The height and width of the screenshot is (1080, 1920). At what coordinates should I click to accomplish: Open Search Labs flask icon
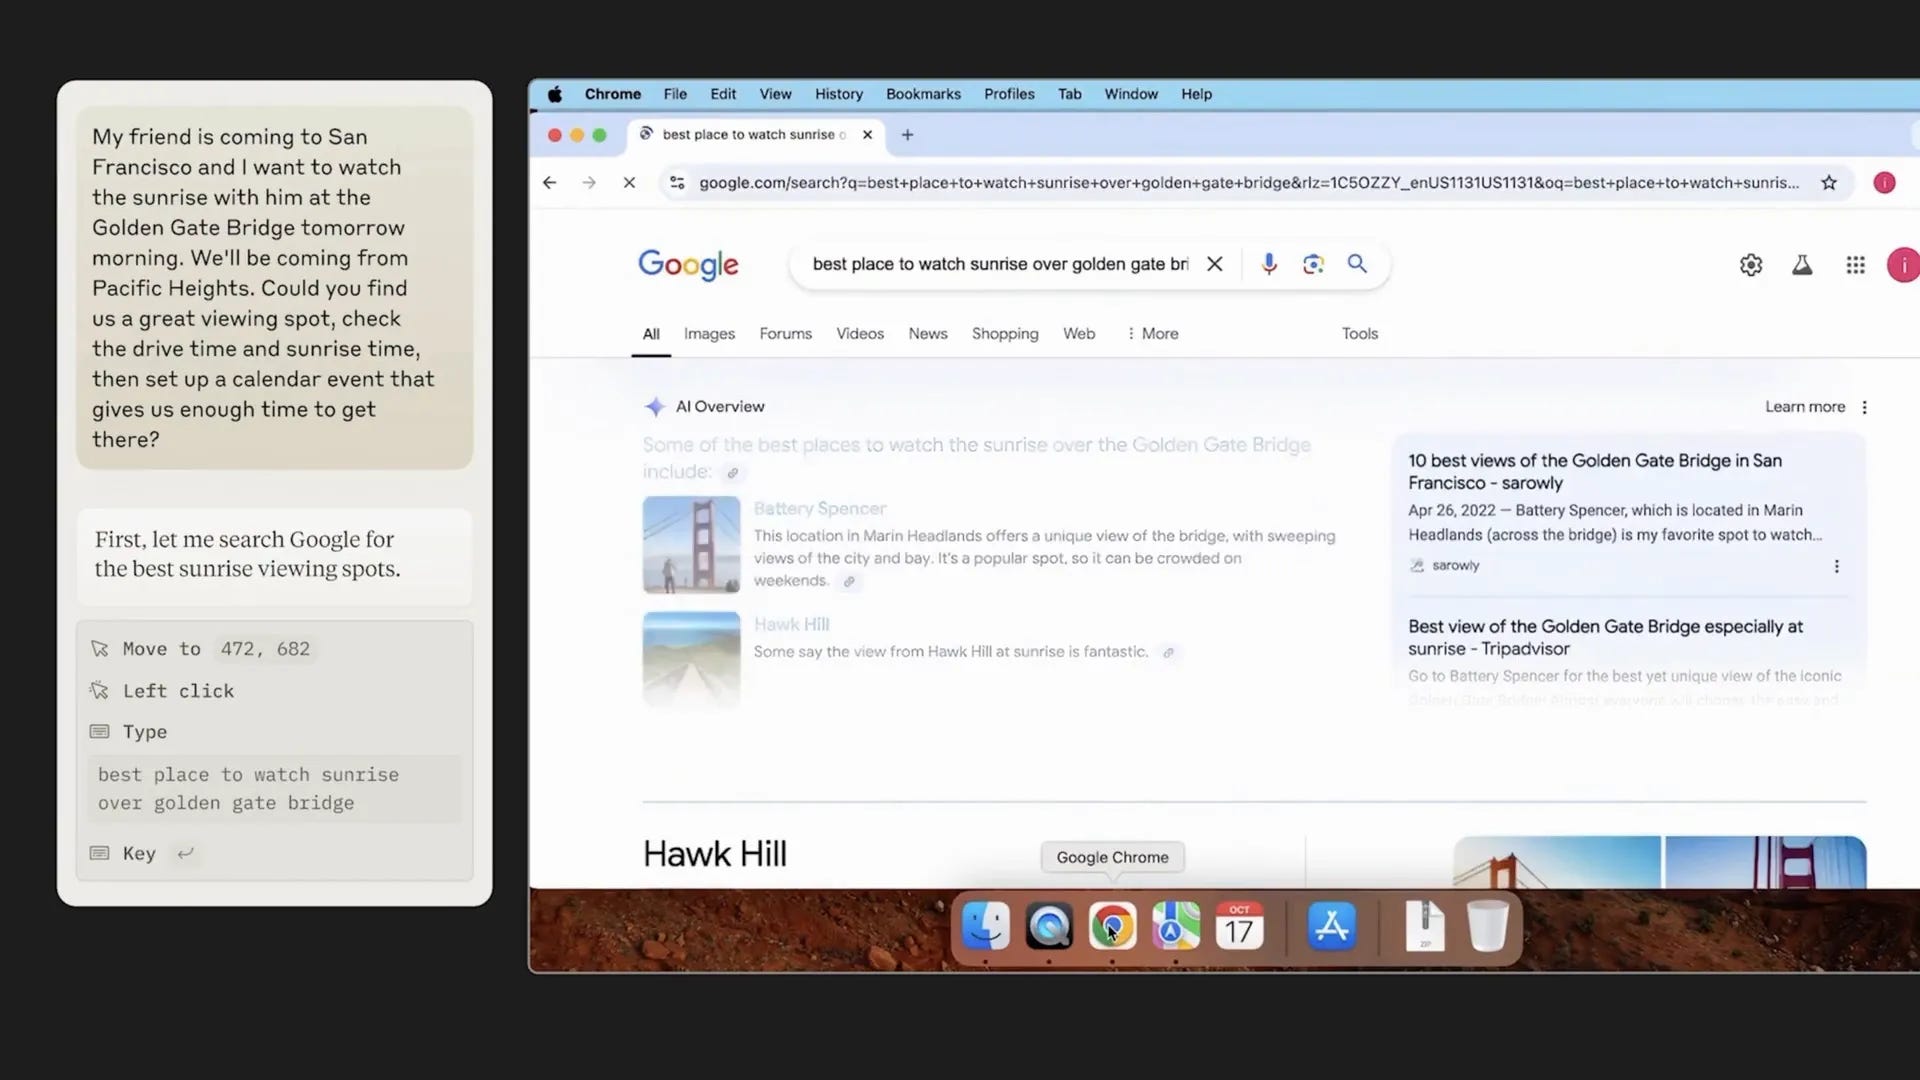pyautogui.click(x=1802, y=265)
